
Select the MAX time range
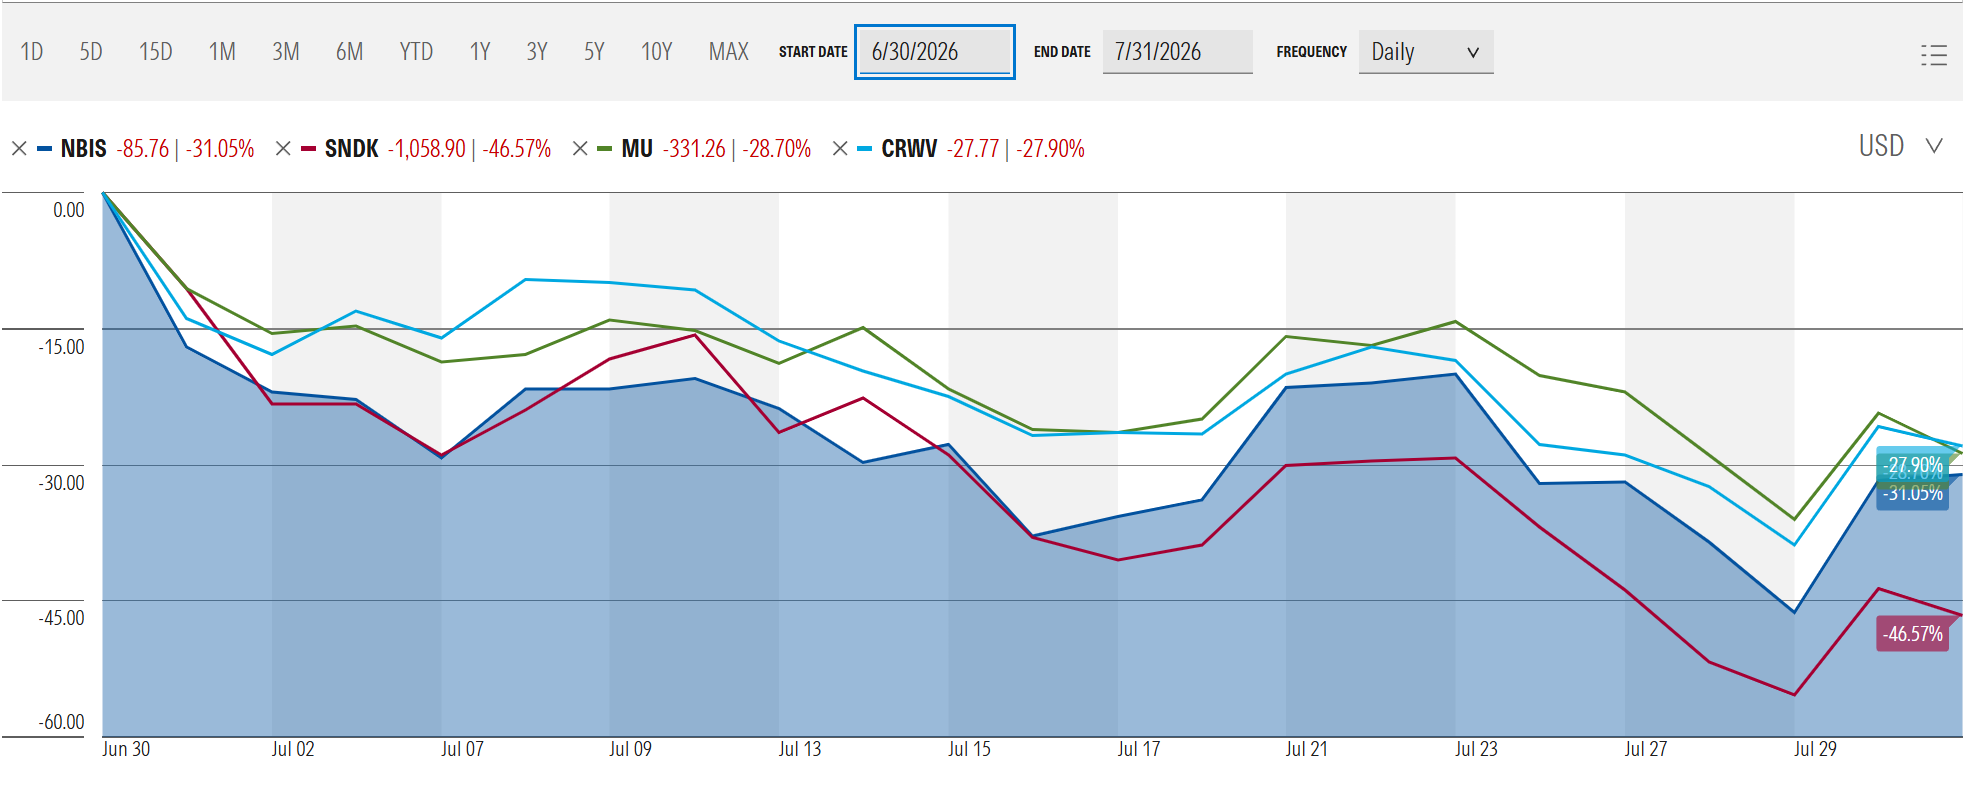pos(729,52)
